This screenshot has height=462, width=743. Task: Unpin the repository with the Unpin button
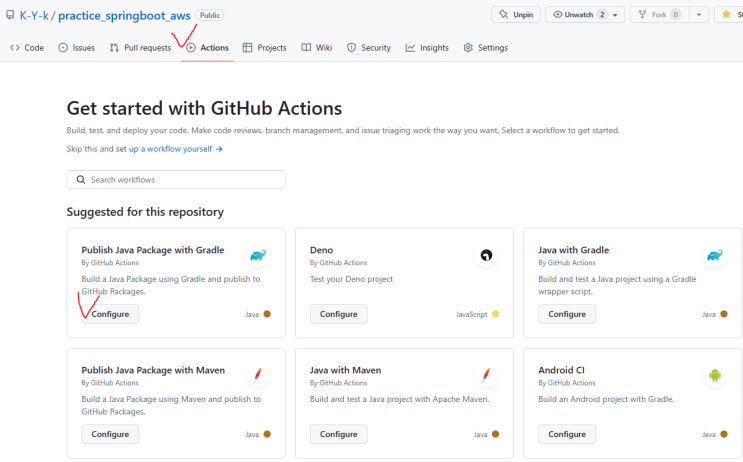[516, 15]
